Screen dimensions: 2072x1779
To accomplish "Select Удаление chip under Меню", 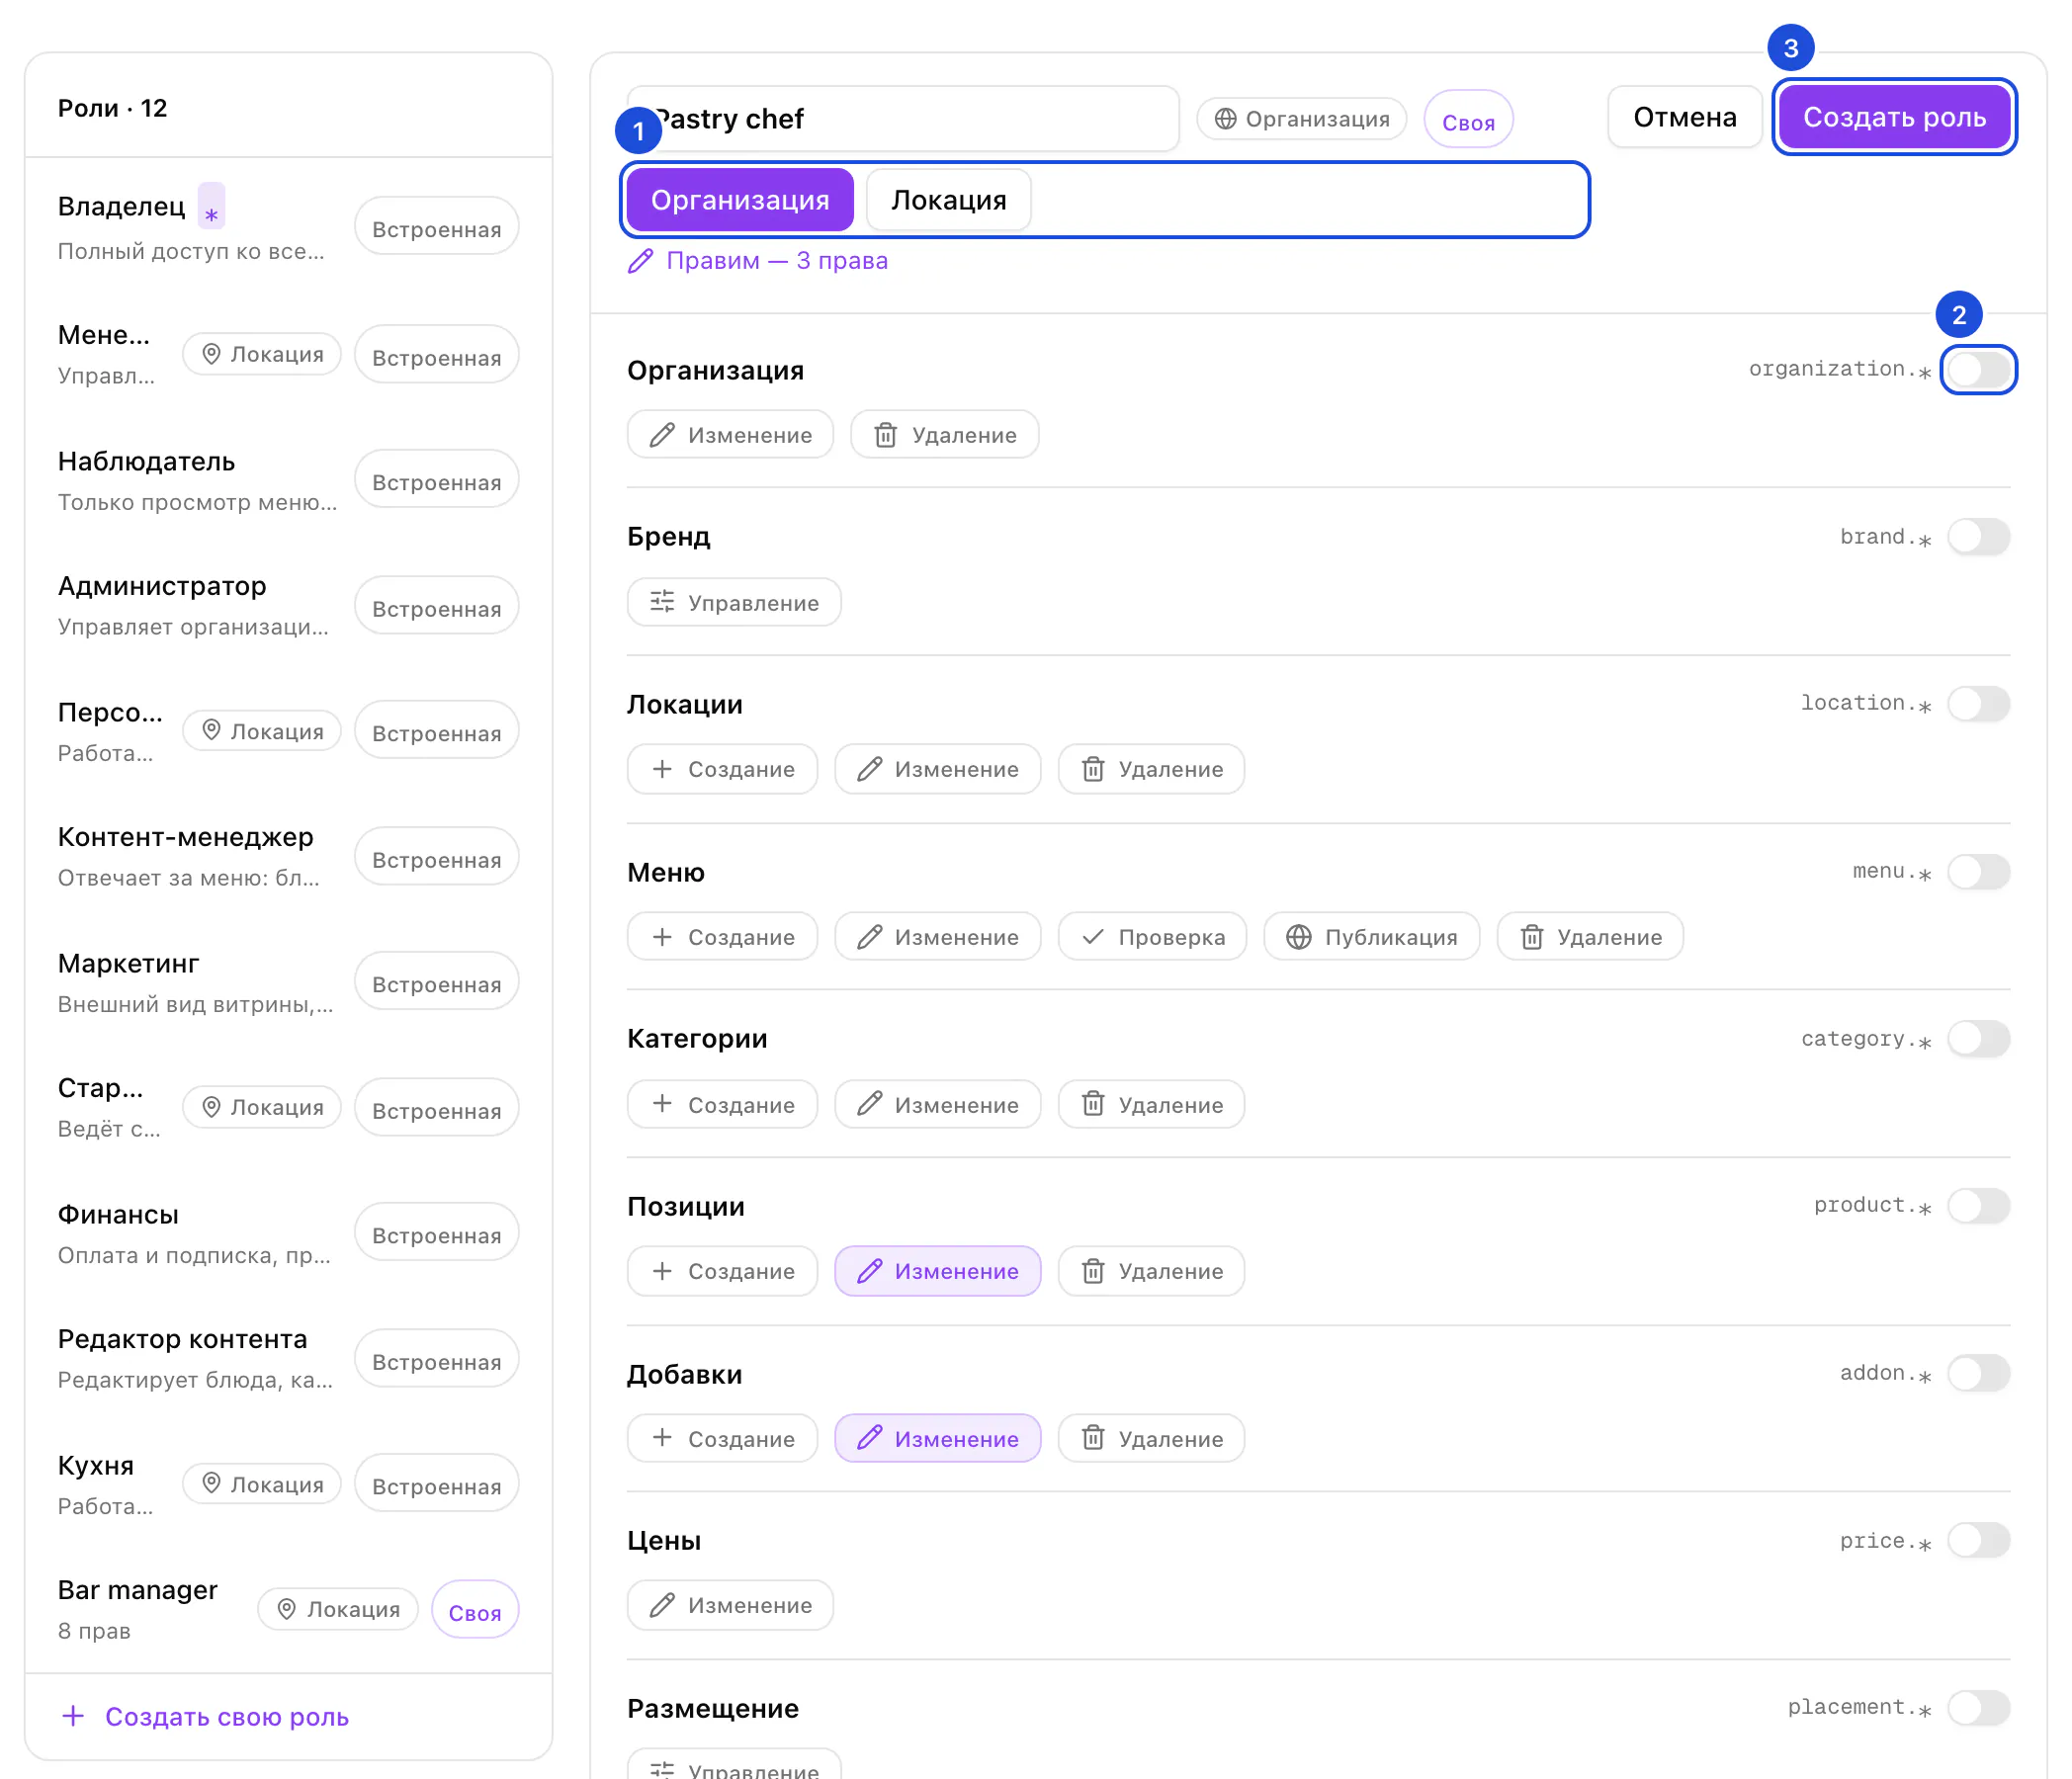I will click(1590, 937).
